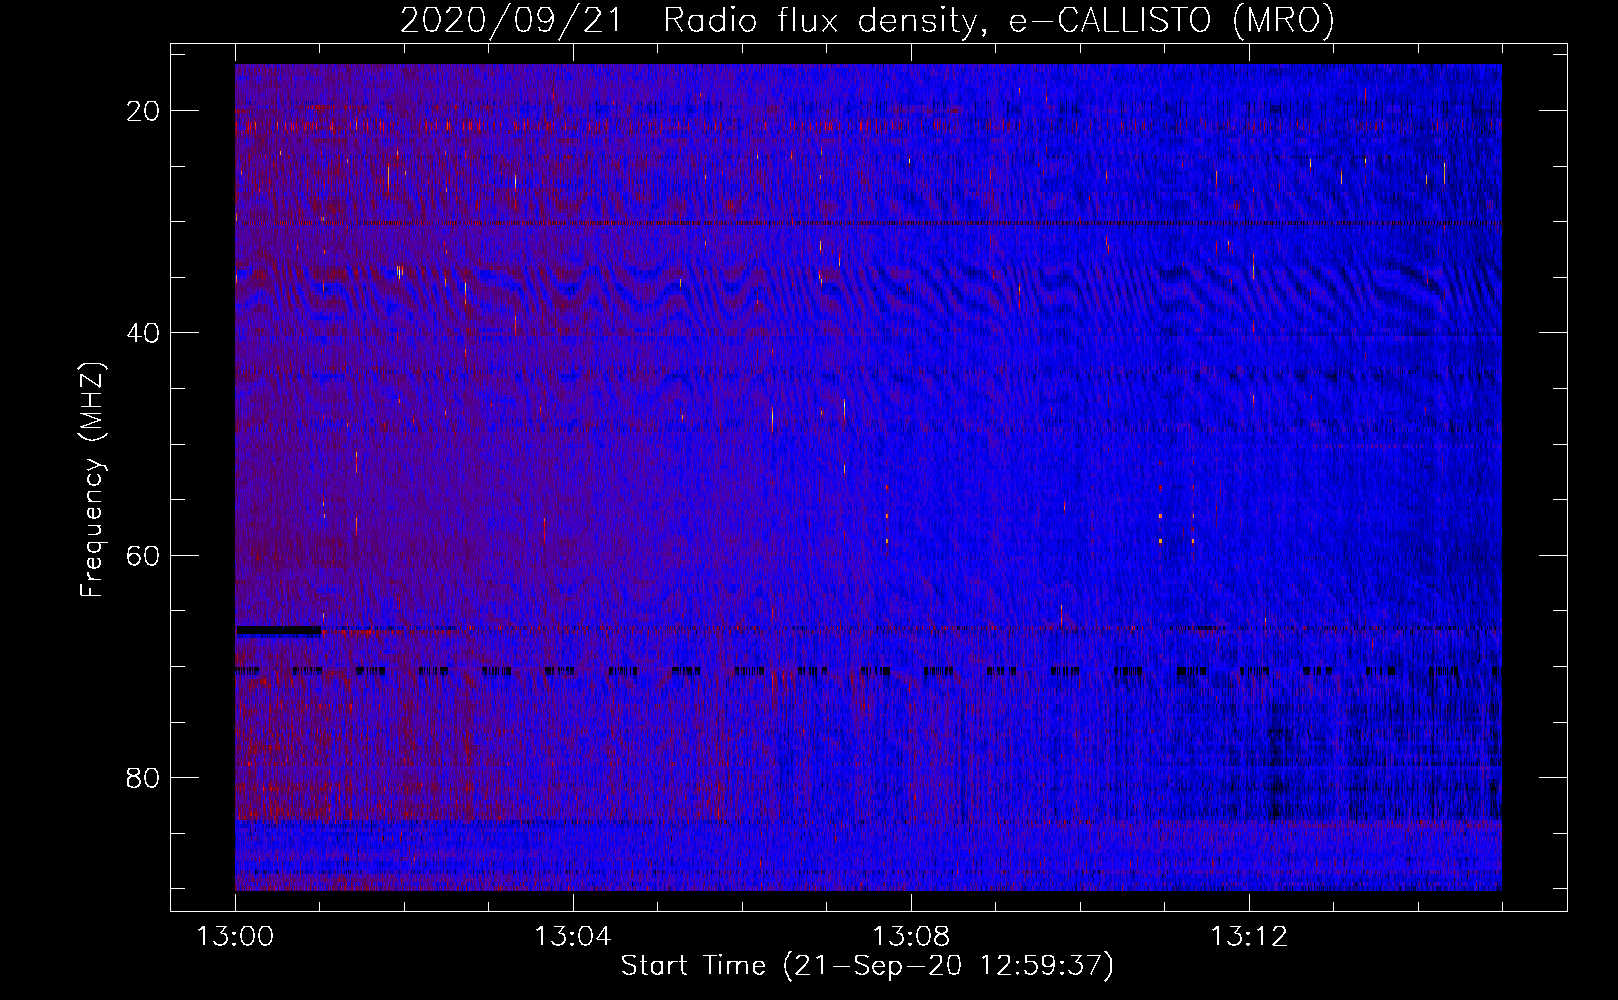Screen dimensions: 1618x1000
Task: Click the 40 frequency tick label
Action: [143, 333]
